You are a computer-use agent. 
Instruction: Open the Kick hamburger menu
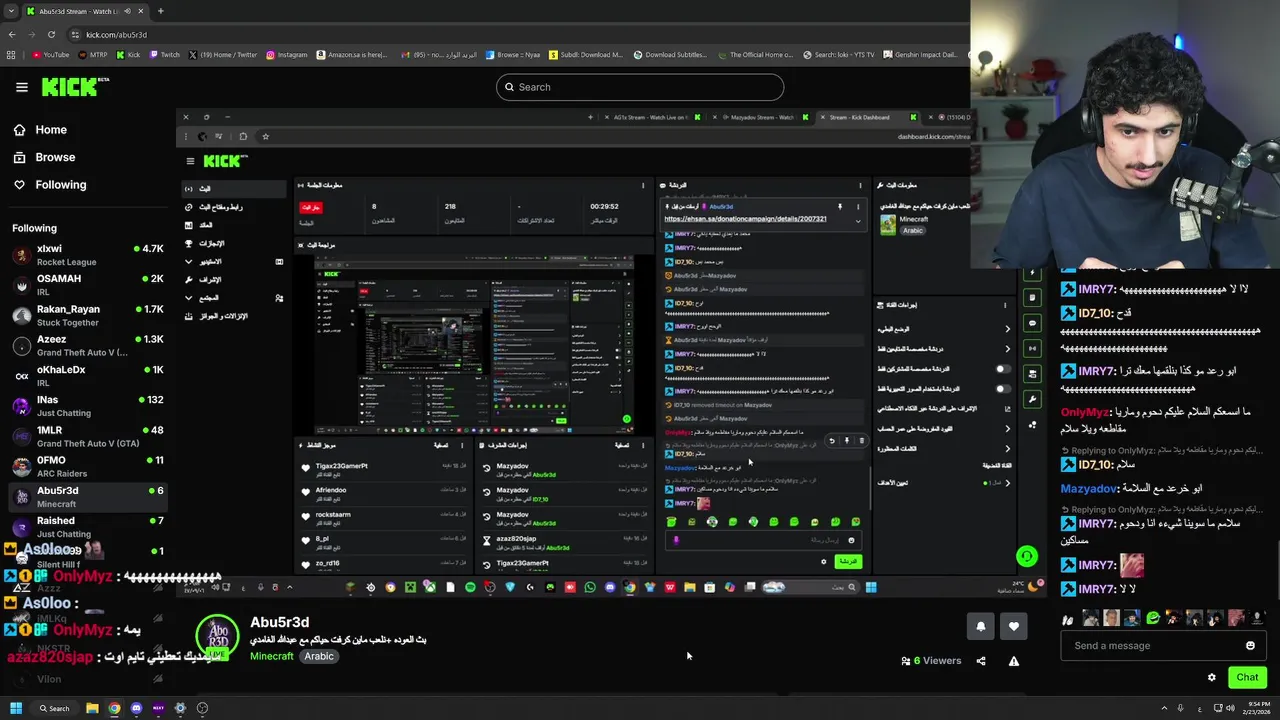[x=21, y=87]
